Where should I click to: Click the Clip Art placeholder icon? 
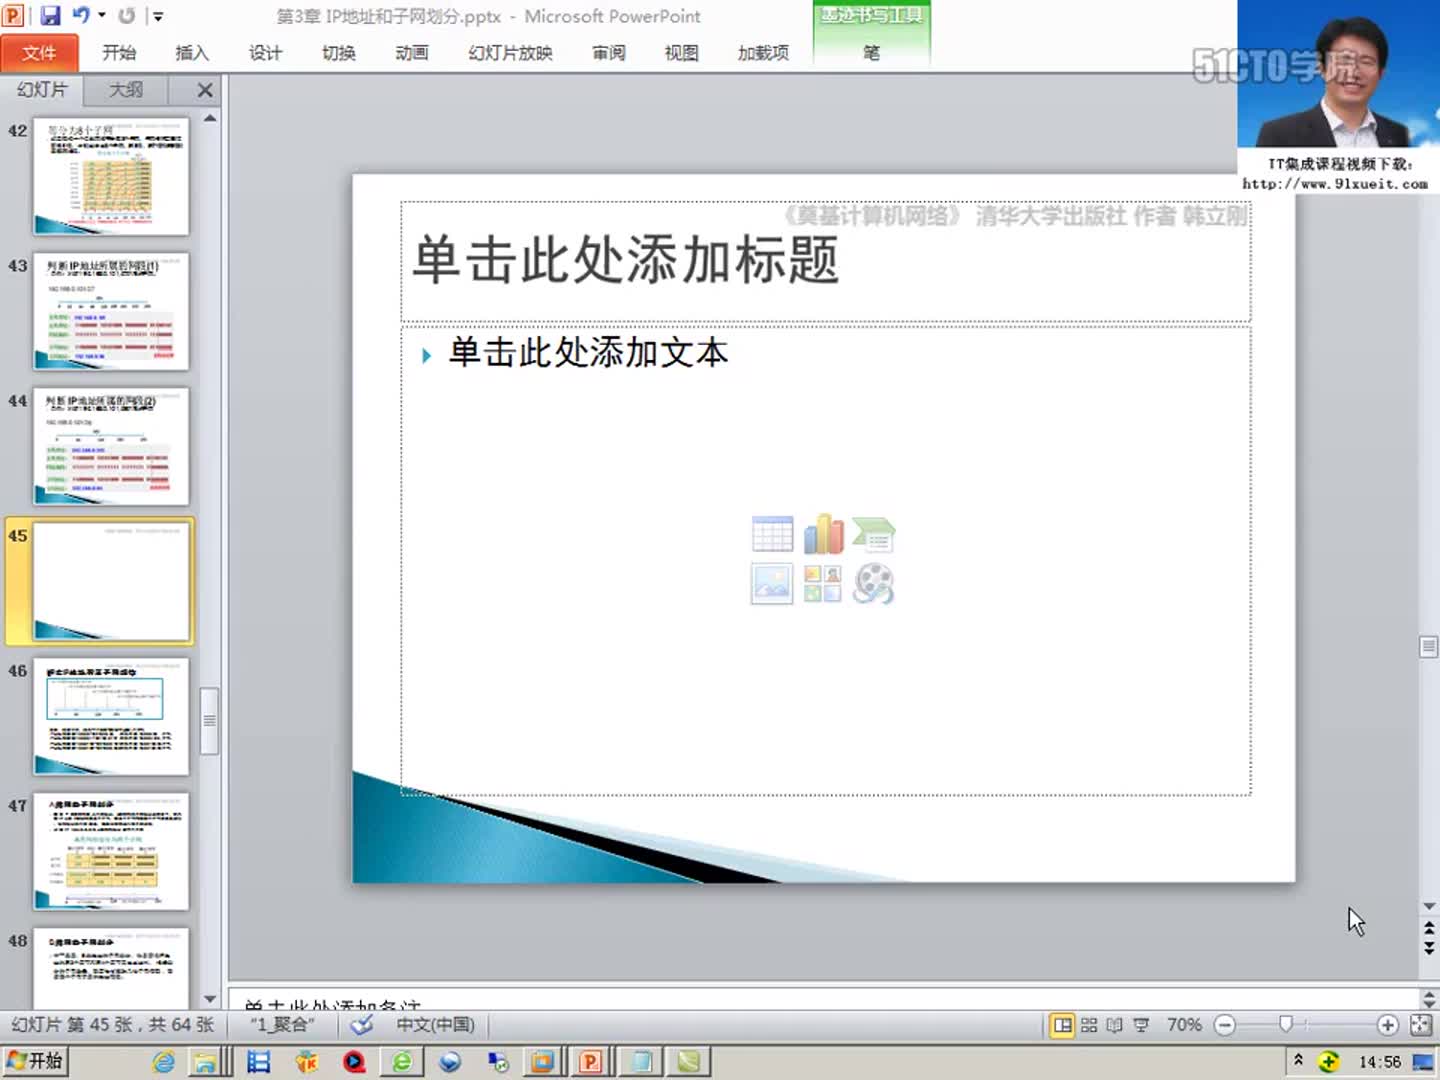[x=823, y=584]
